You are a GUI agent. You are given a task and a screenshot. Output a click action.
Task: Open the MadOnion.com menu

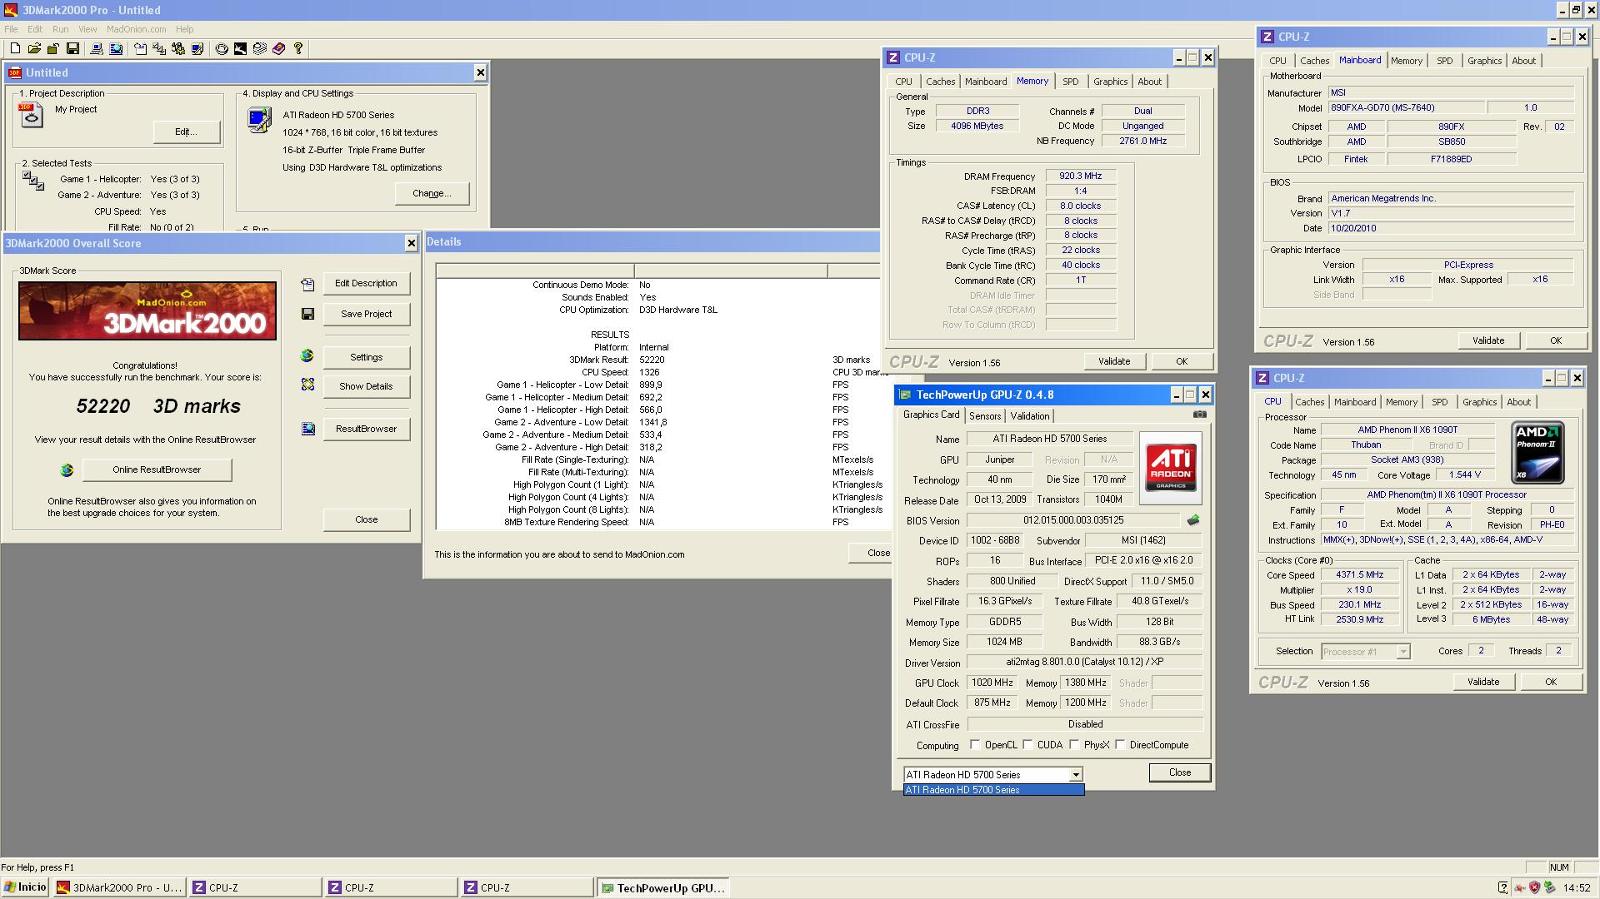click(x=136, y=29)
